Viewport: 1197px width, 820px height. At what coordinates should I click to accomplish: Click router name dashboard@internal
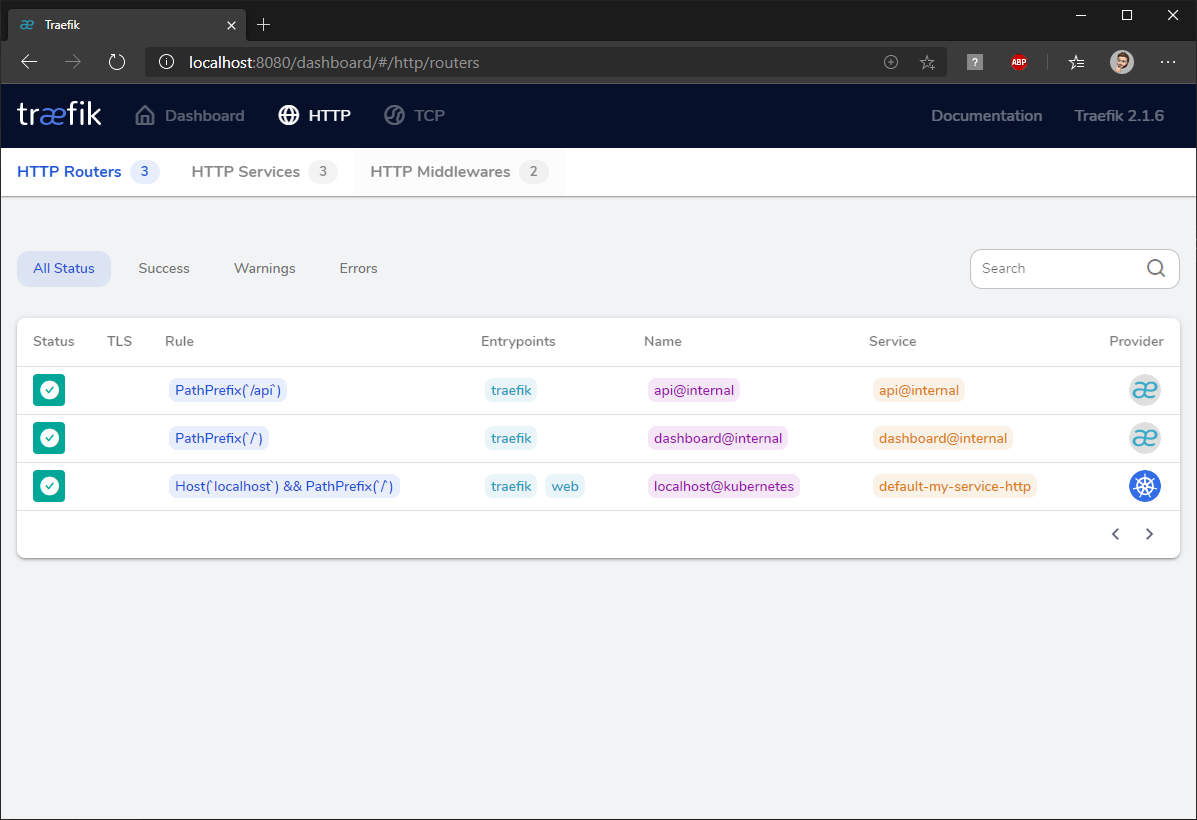point(718,438)
